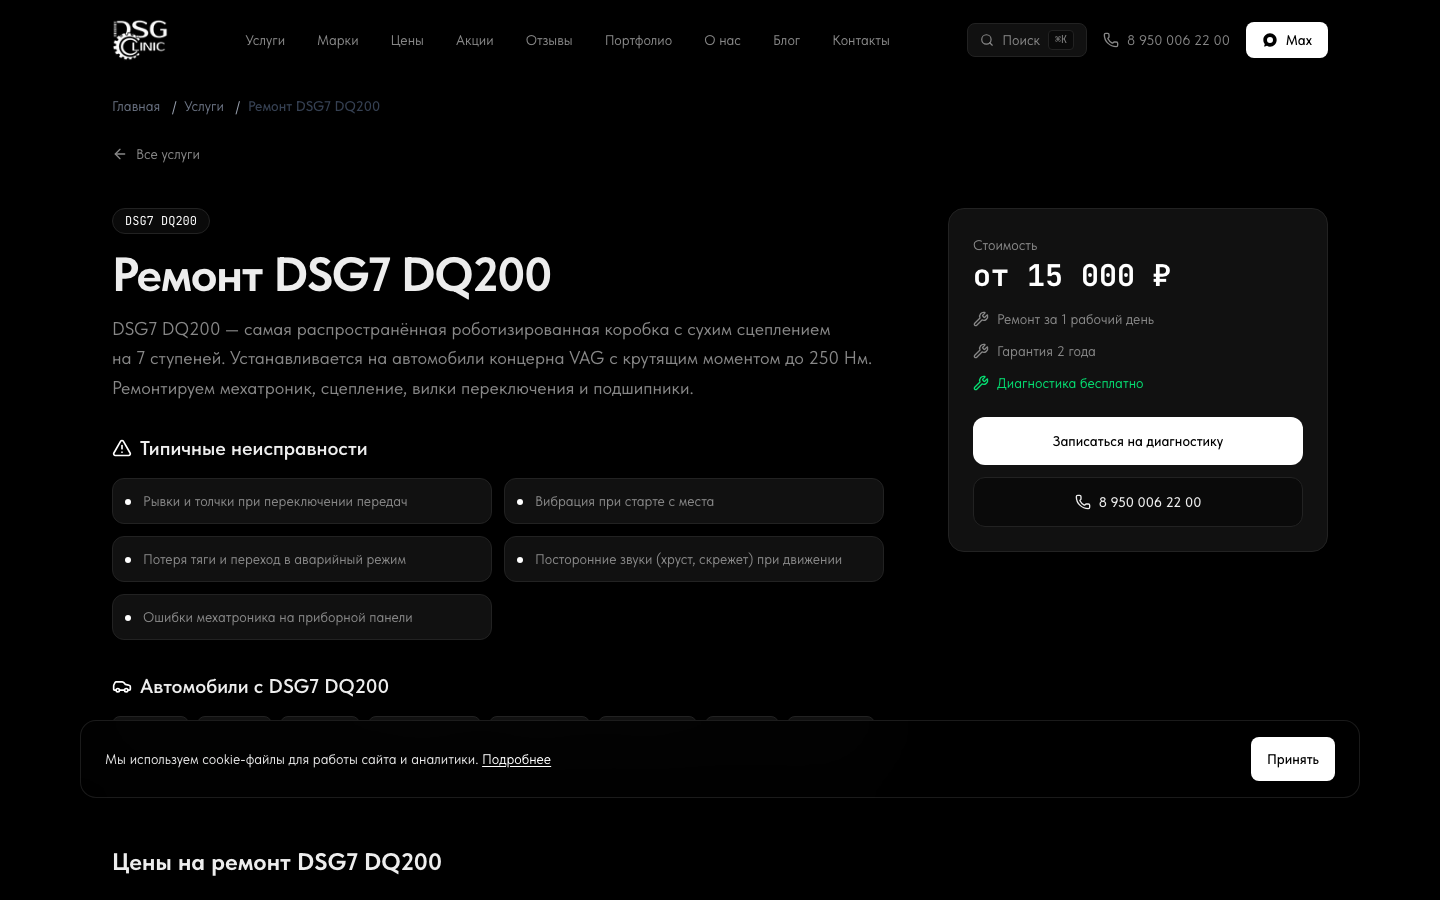The width and height of the screenshot is (1440, 900).
Task: Select the DSG7 DQ200 tag badge
Action: [161, 221]
